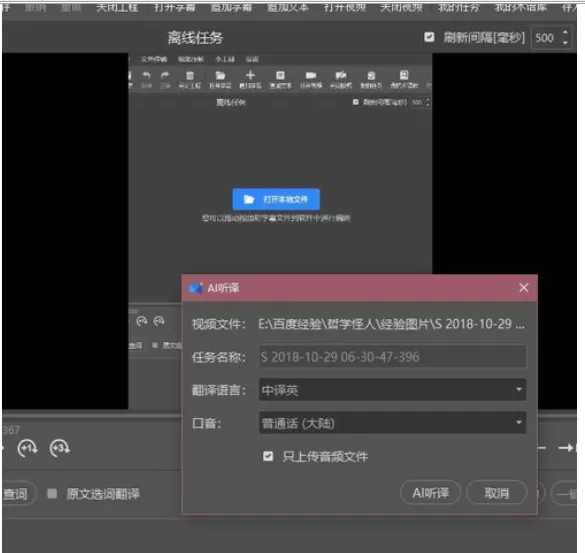Click the 离线任务 panel title
Image resolution: width=585 pixels, height=553 pixels.
coord(195,38)
